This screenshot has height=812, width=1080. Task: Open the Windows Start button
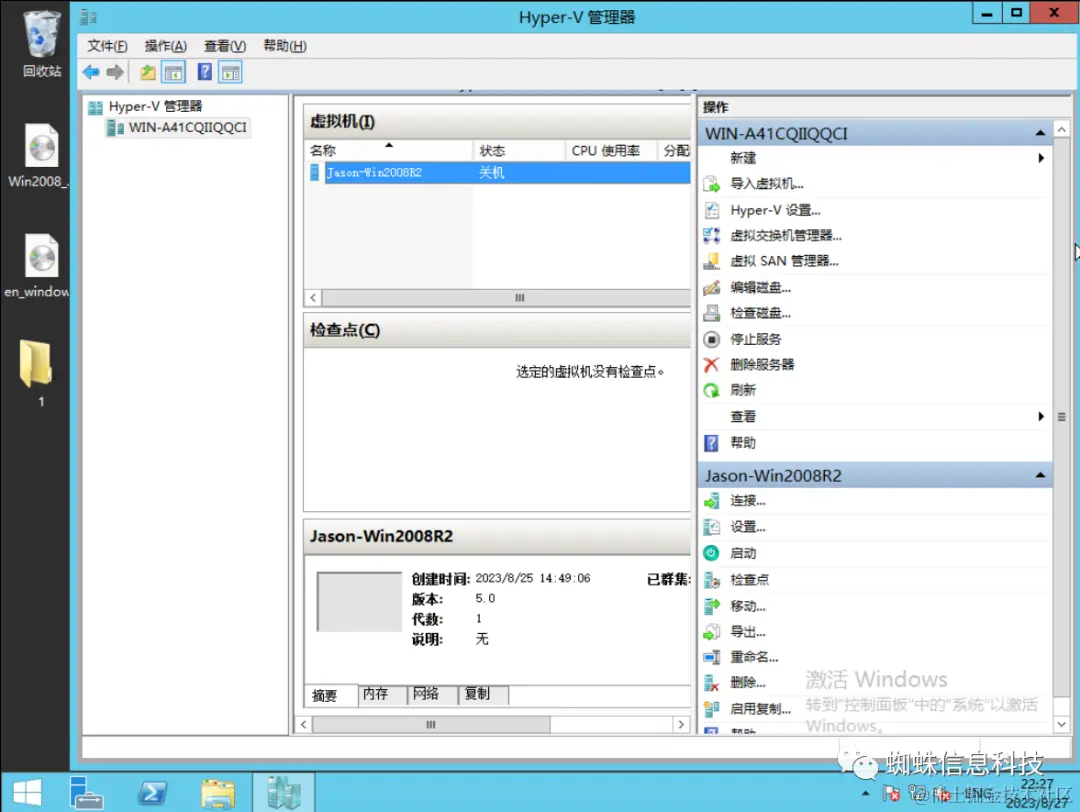28,792
